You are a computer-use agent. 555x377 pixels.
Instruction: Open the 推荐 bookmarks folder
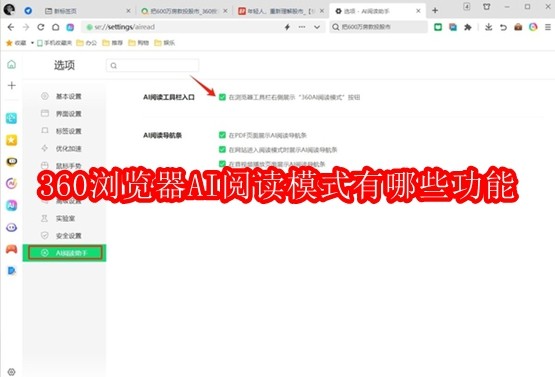[113, 43]
